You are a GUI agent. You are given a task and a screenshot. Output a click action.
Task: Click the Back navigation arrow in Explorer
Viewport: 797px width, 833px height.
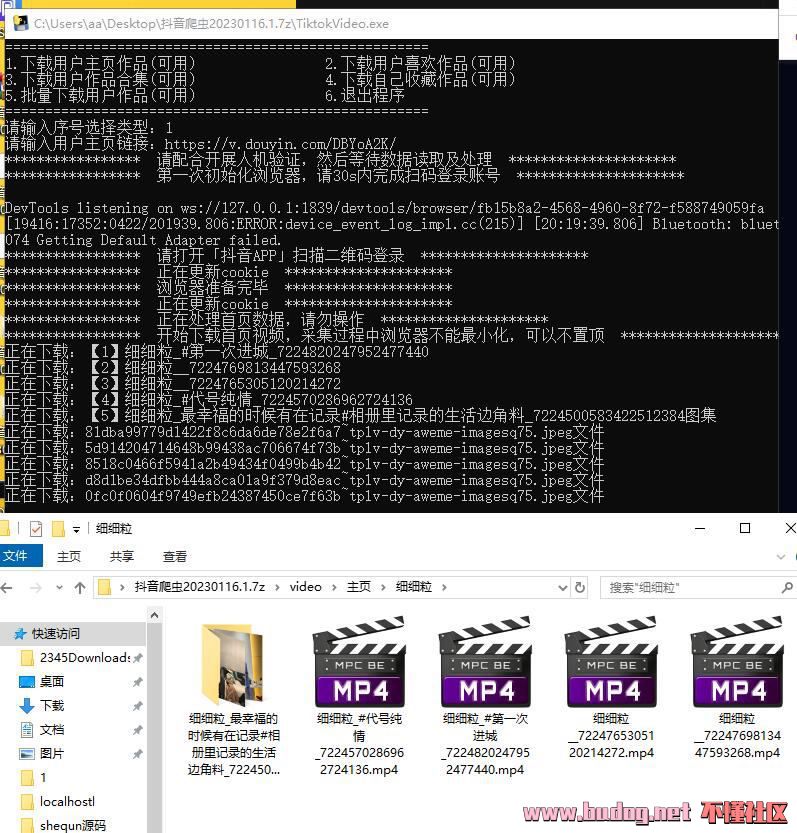[x=7, y=588]
